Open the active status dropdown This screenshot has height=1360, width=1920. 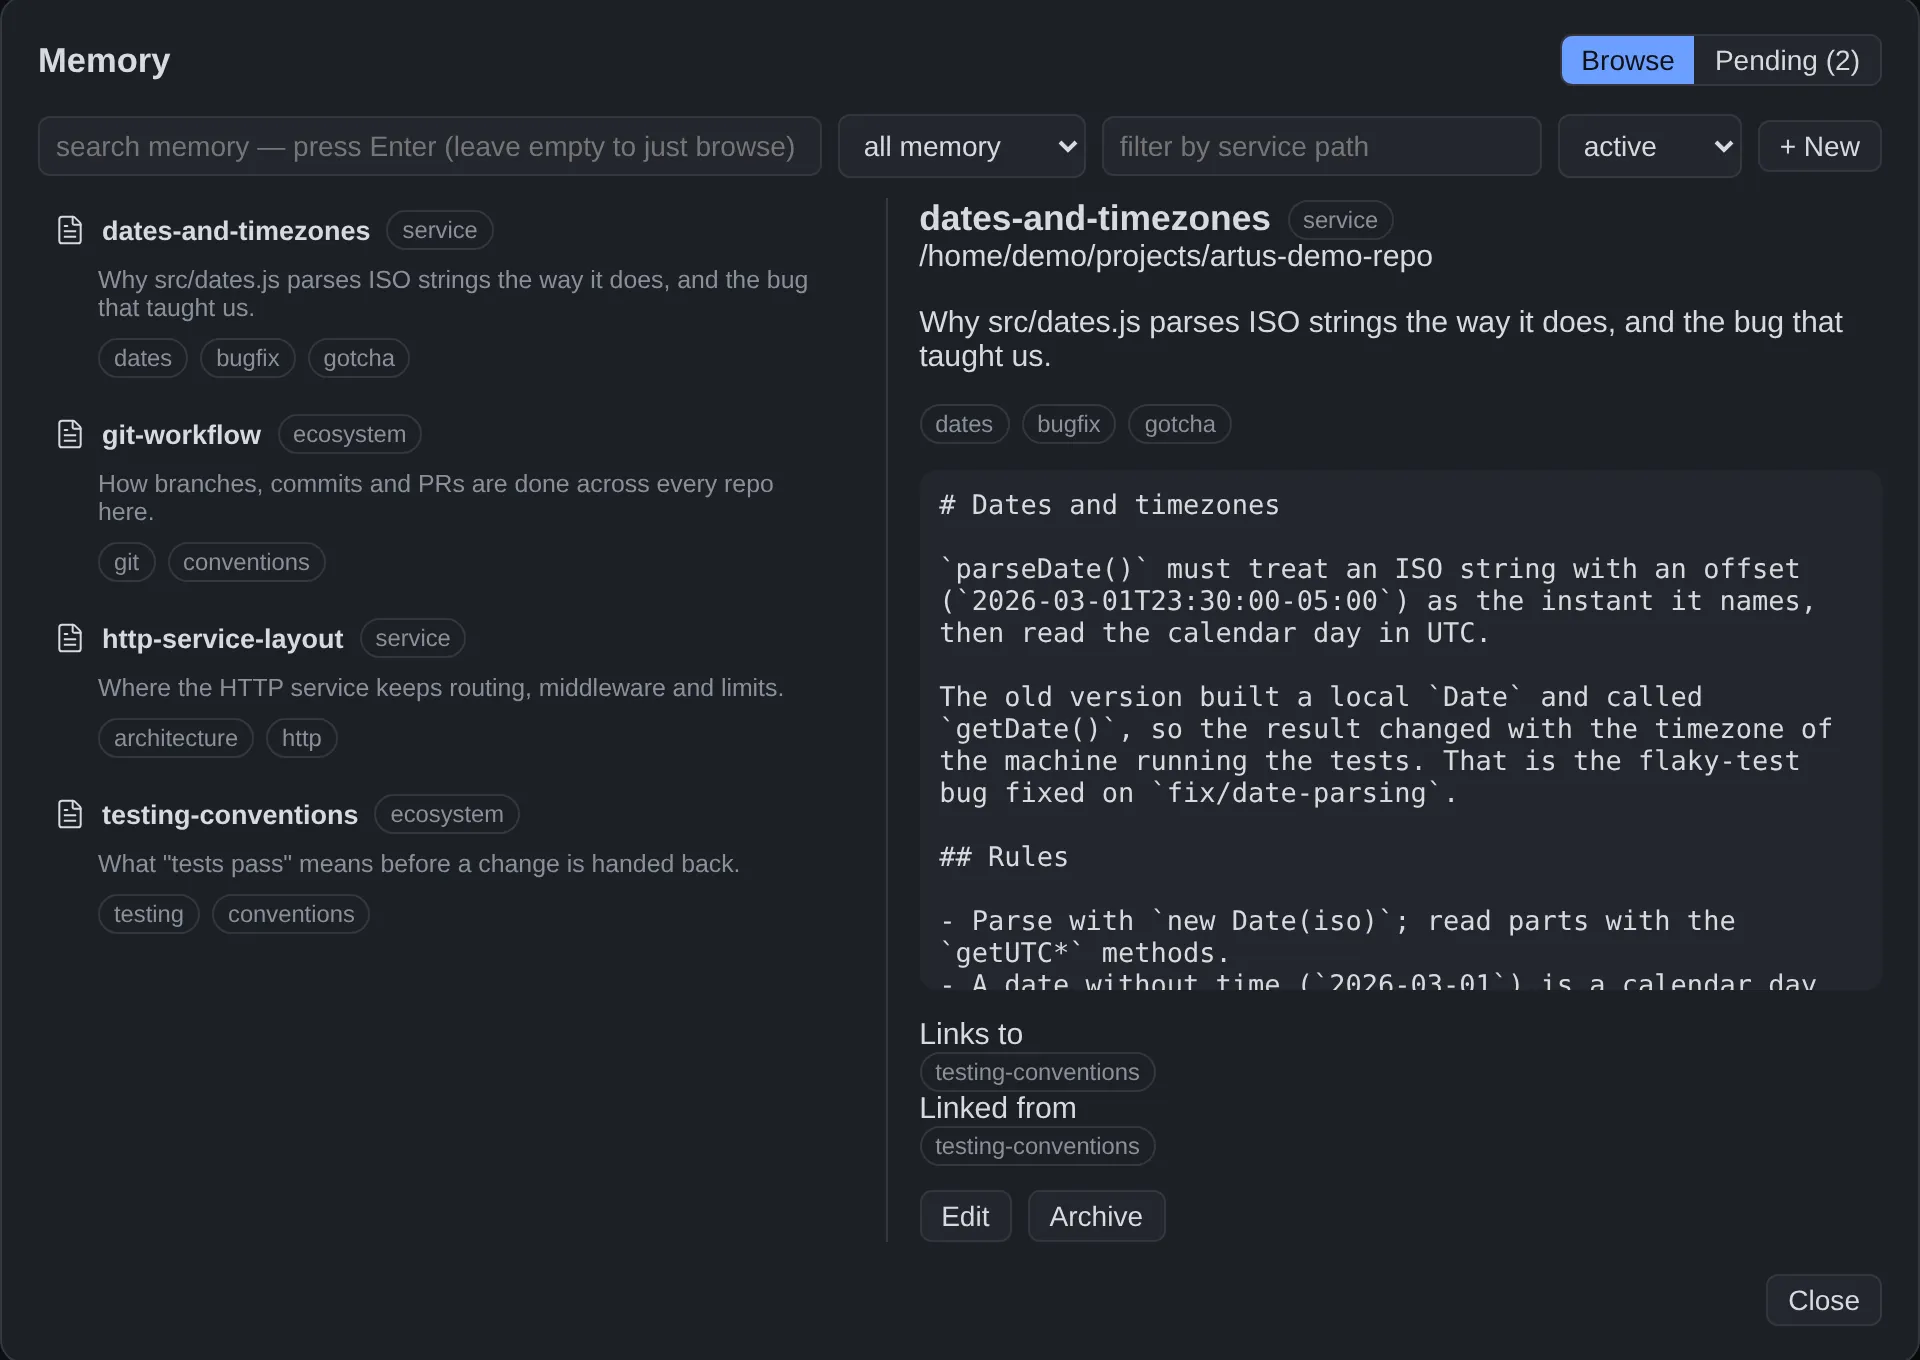point(1649,147)
